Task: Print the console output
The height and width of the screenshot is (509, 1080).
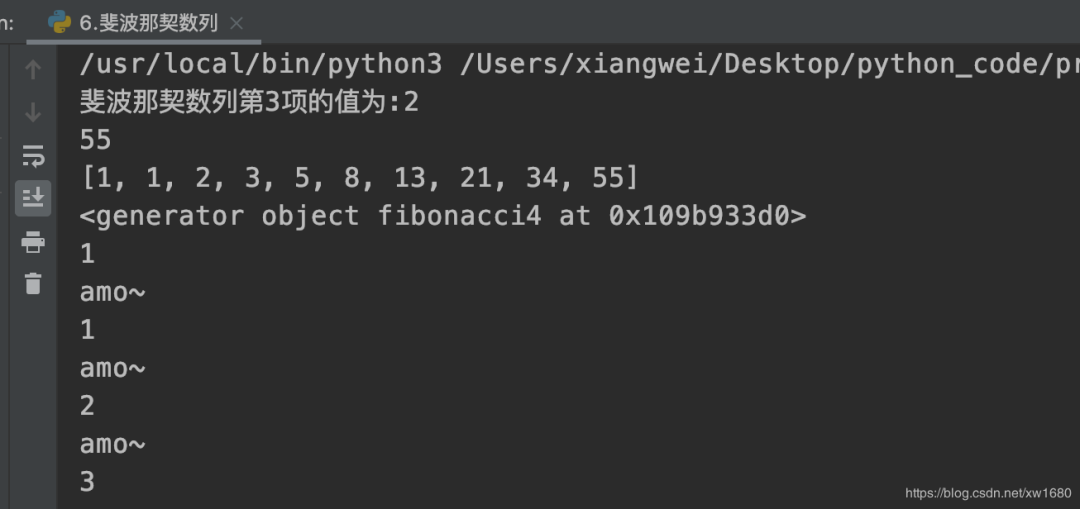Action: [x=33, y=241]
